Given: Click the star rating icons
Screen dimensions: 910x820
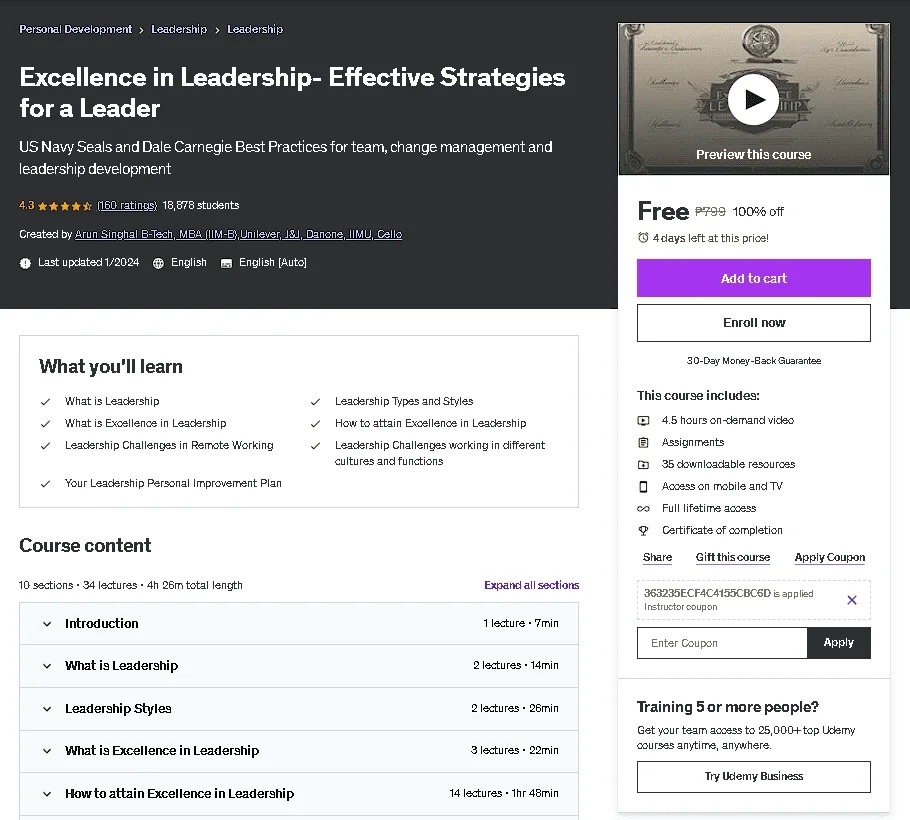Looking at the screenshot, I should coord(65,205).
